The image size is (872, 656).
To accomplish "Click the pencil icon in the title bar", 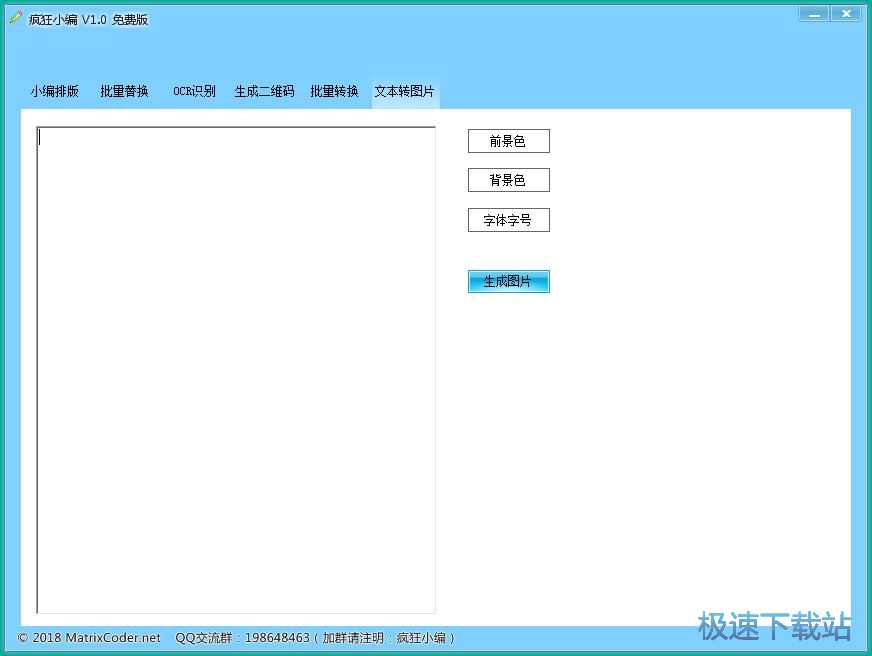I will 14,18.
